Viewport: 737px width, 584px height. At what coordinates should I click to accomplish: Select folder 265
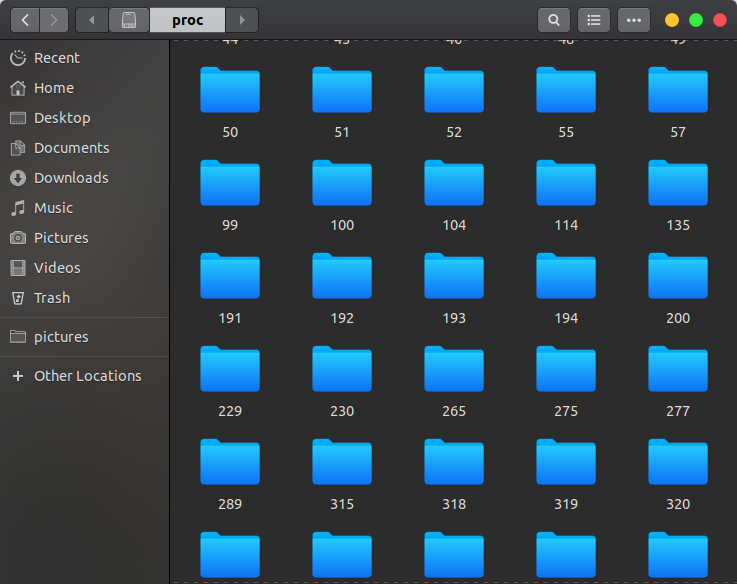coord(454,369)
